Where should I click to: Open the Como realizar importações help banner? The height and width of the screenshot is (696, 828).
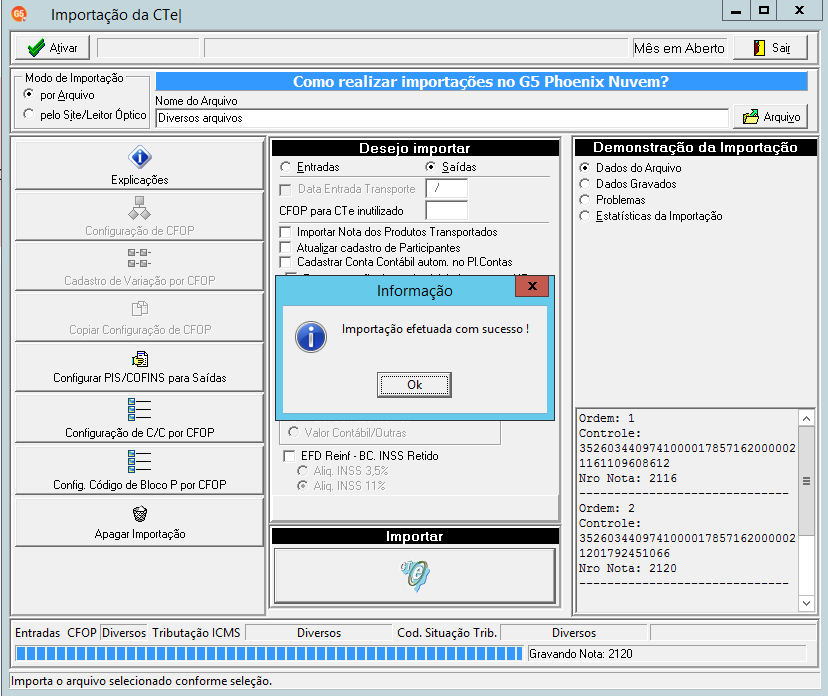(481, 81)
